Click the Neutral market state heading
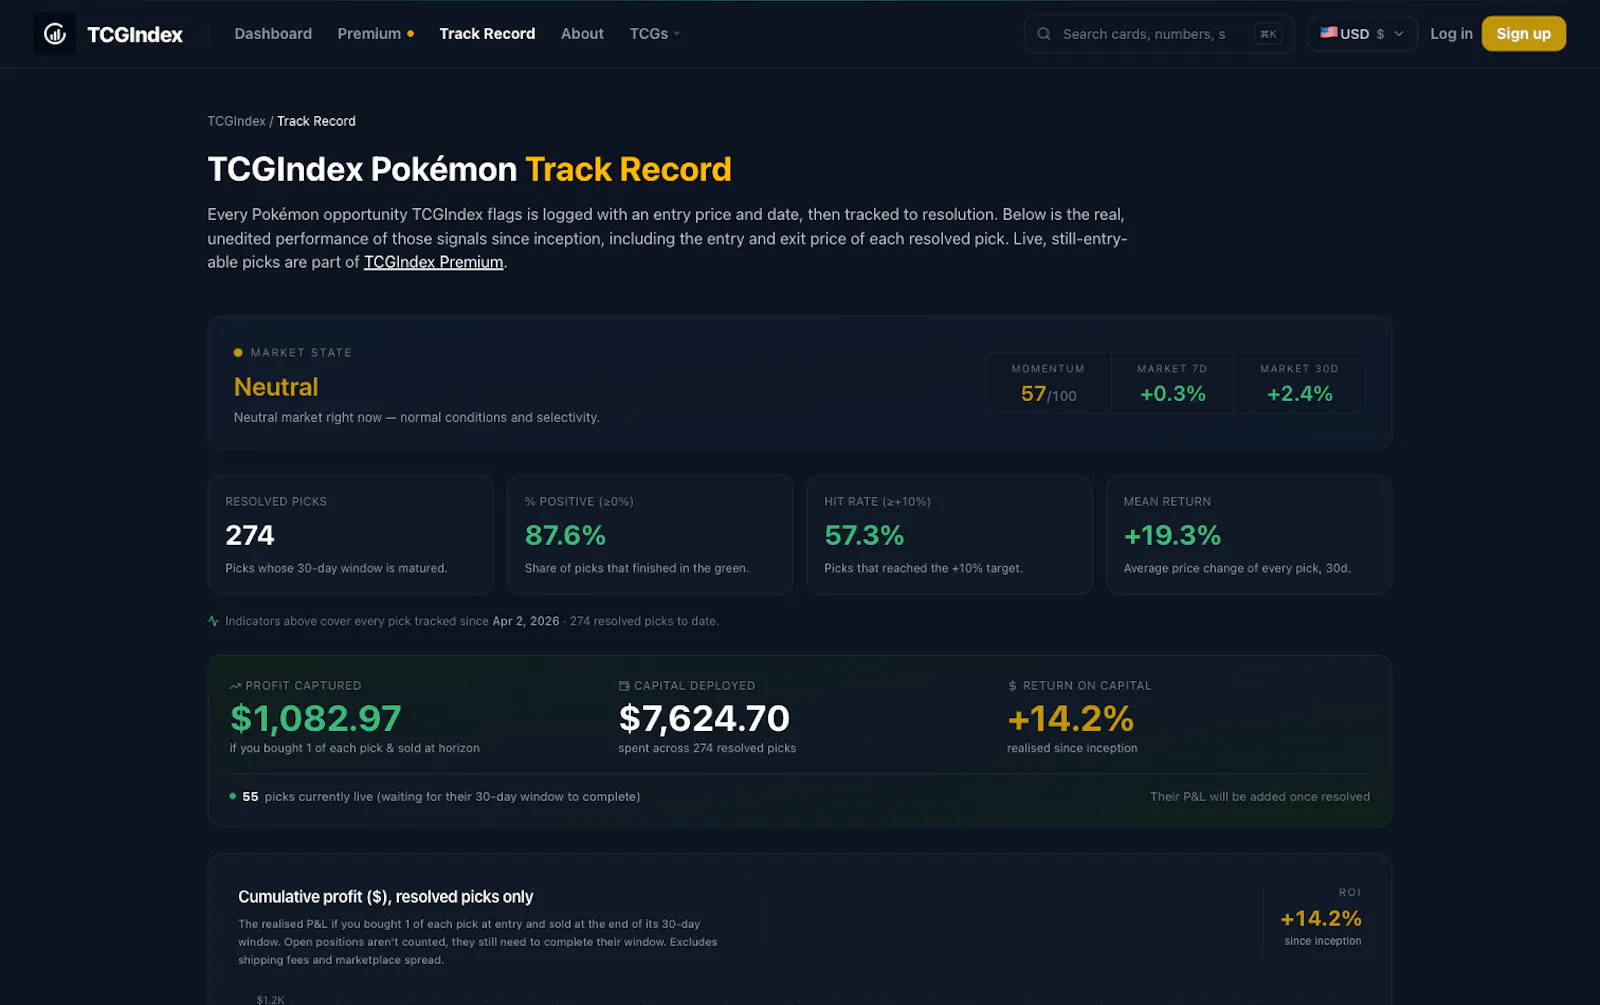1600x1005 pixels. click(x=276, y=387)
